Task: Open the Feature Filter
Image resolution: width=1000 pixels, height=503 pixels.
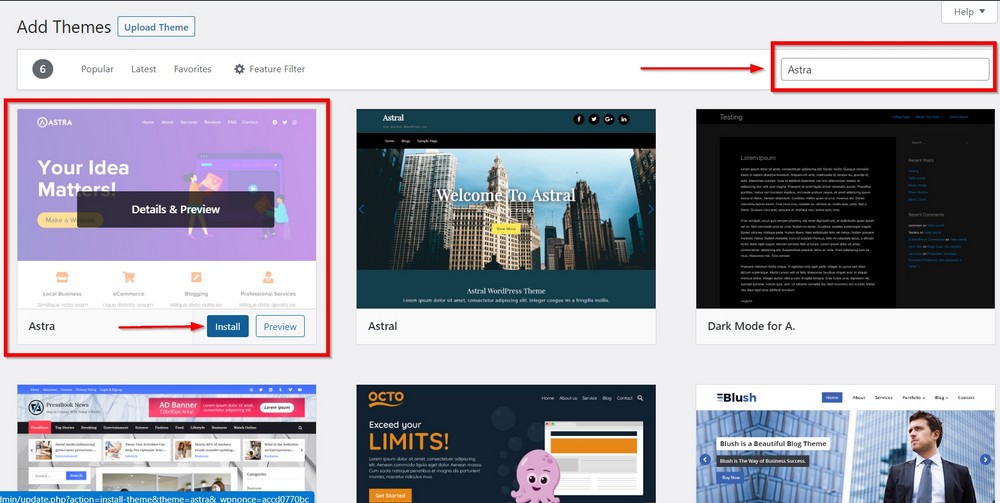Action: coord(269,69)
